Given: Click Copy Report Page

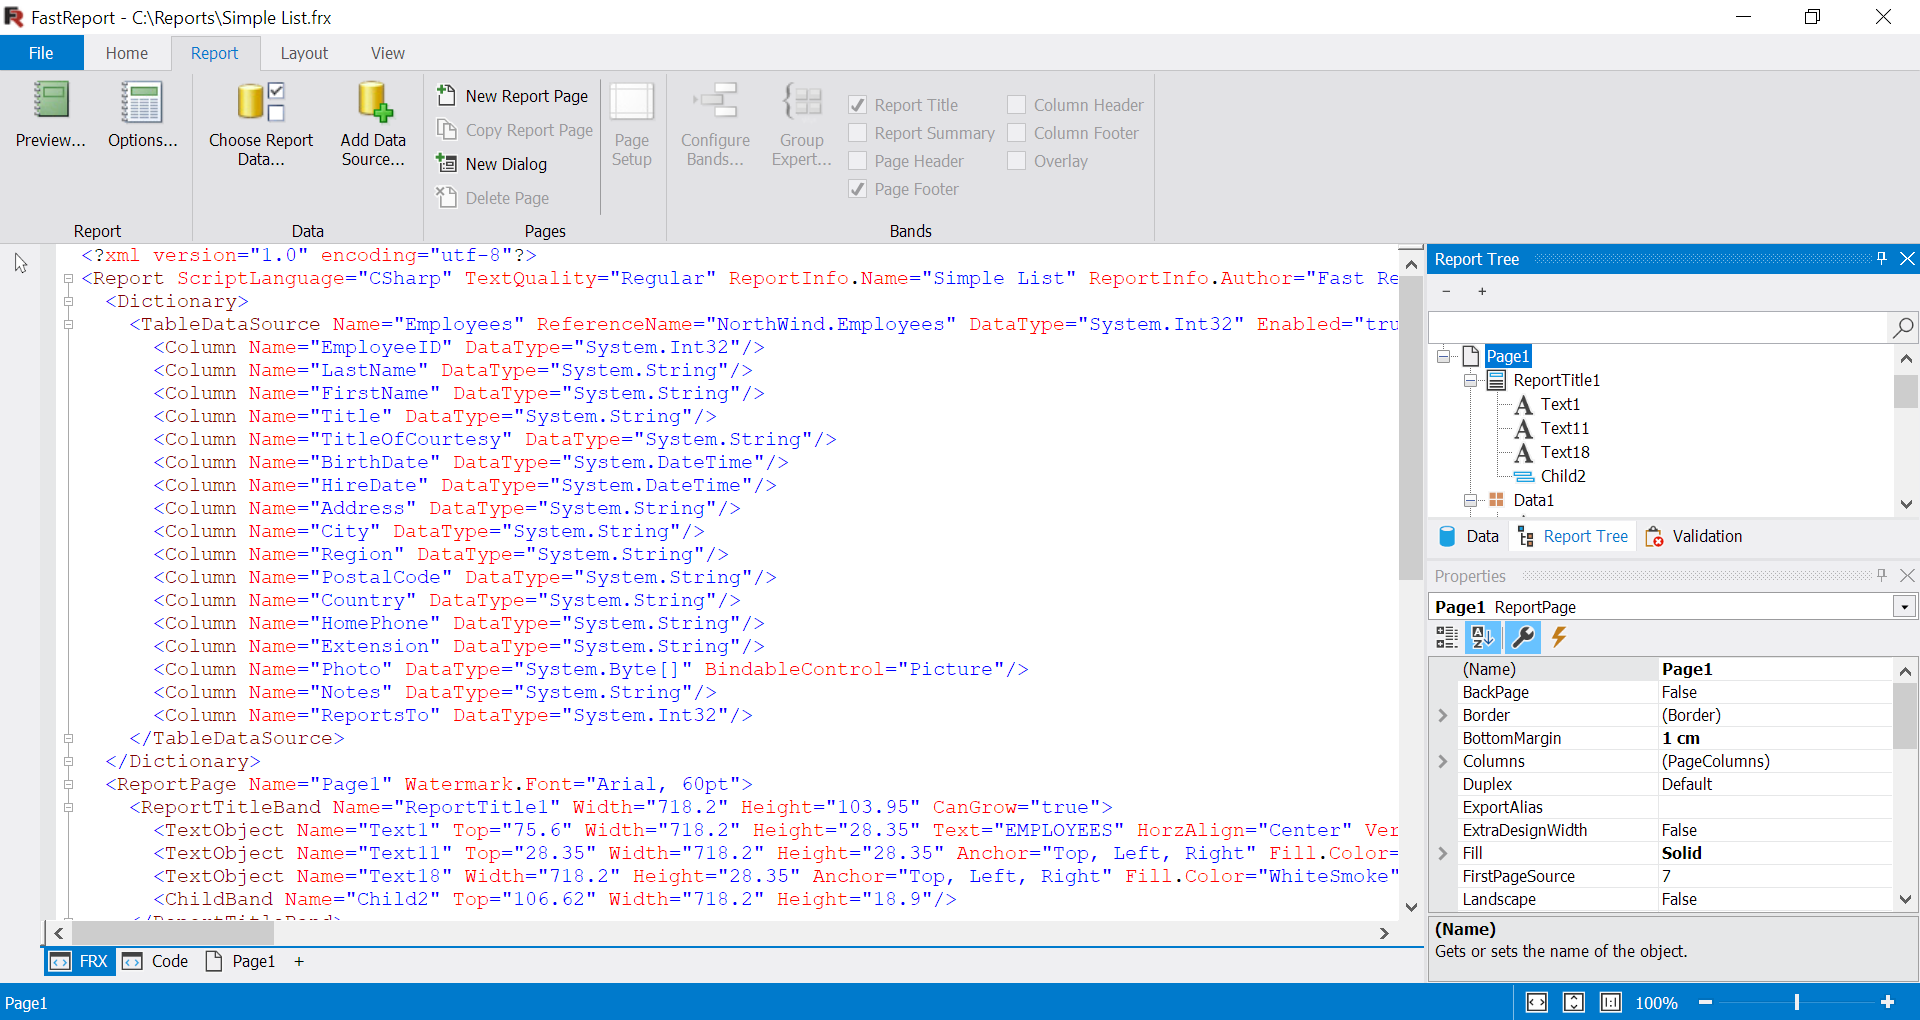Looking at the screenshot, I should (x=516, y=130).
